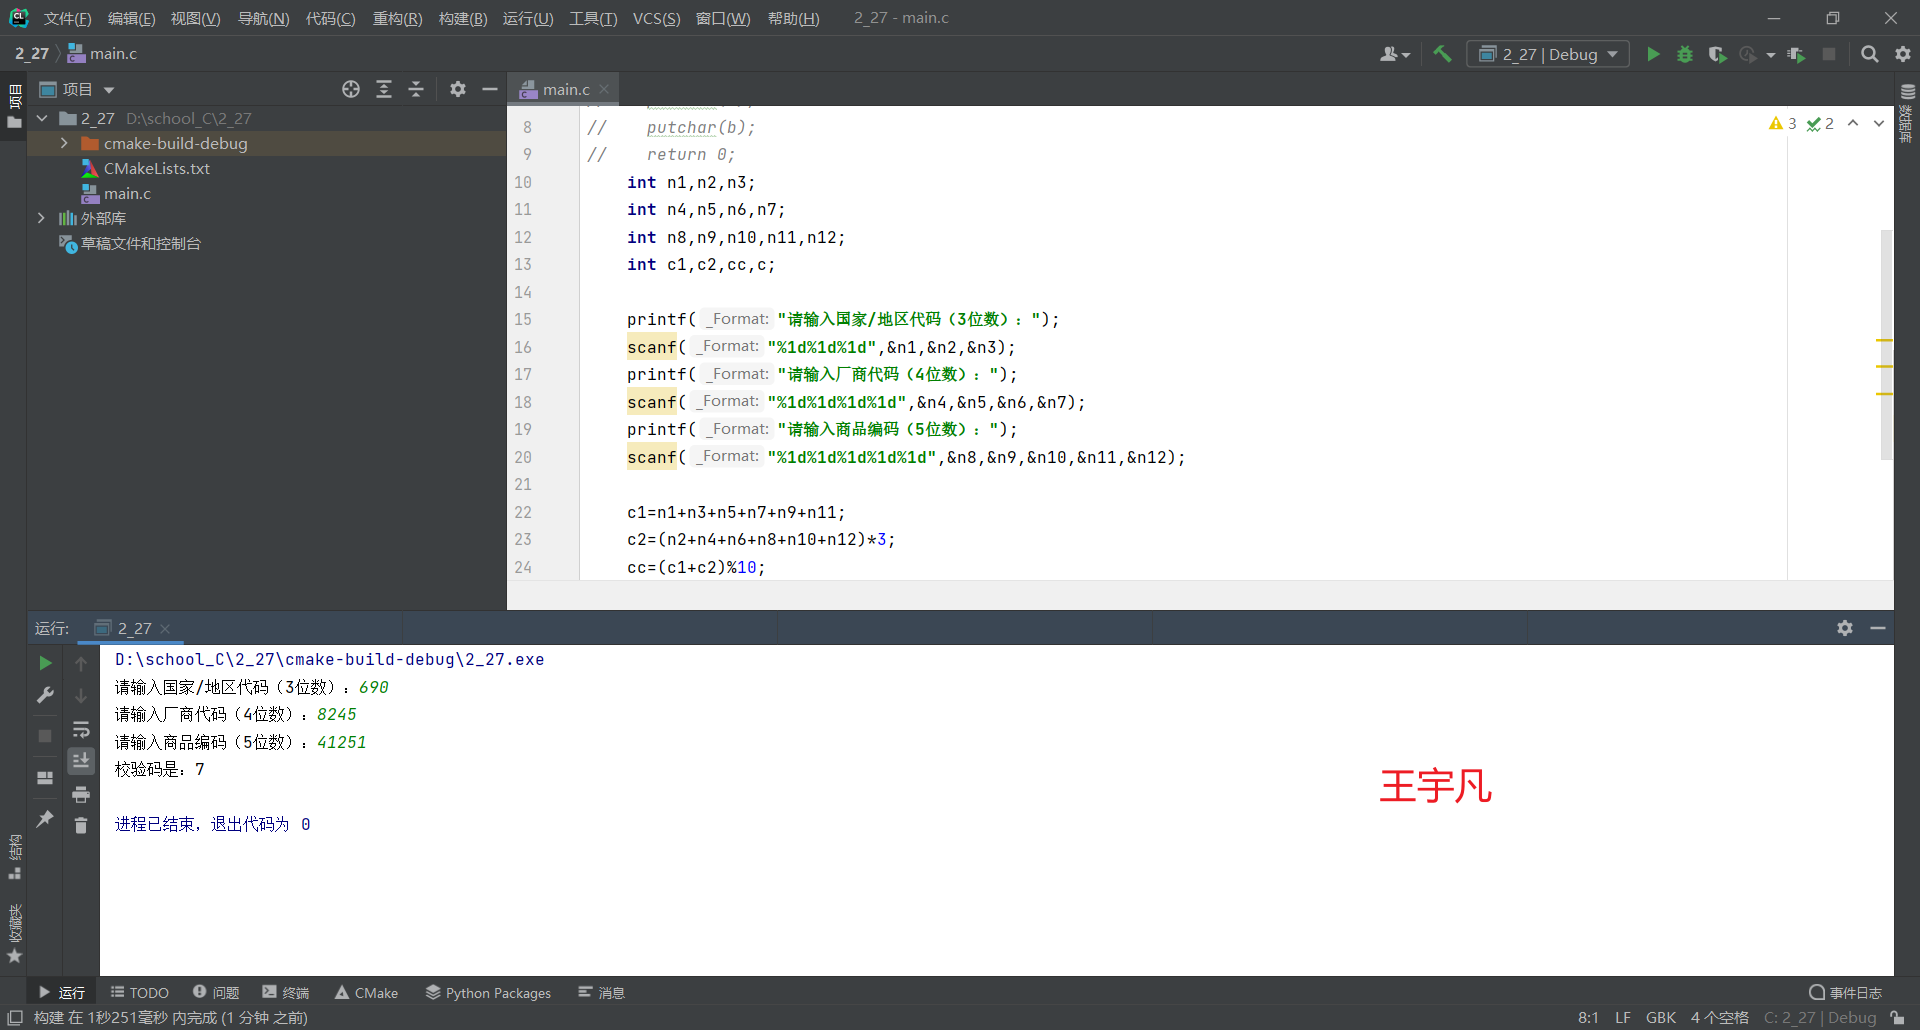Toggle tool window quick access icon in status bar
The image size is (1920, 1030).
pyautogui.click(x=15, y=1017)
